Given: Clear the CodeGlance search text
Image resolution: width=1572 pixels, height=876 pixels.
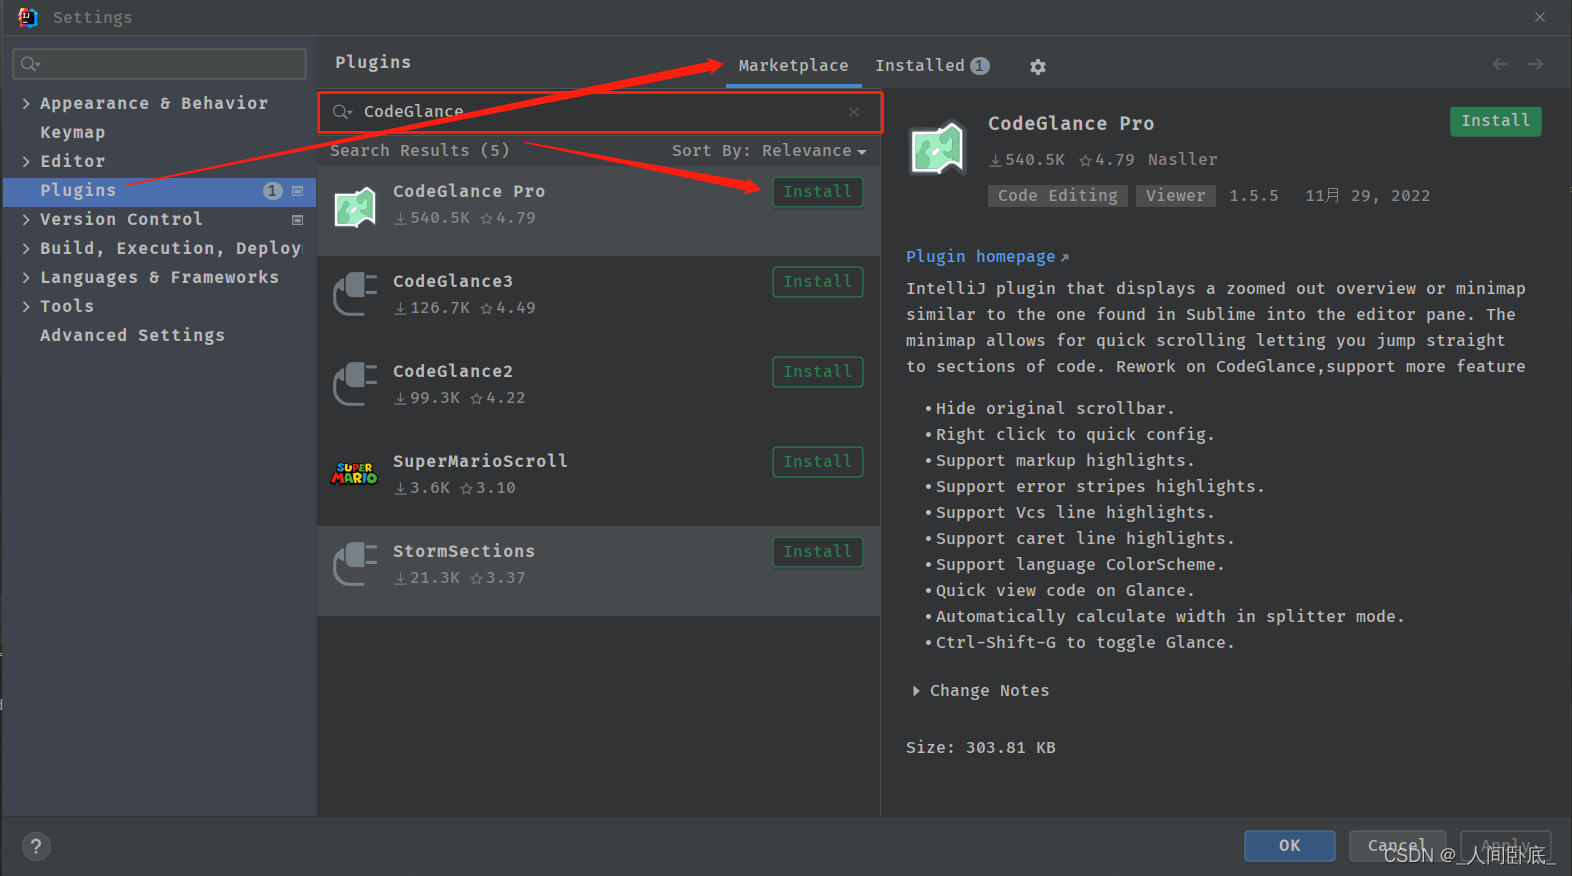Looking at the screenshot, I should 854,112.
